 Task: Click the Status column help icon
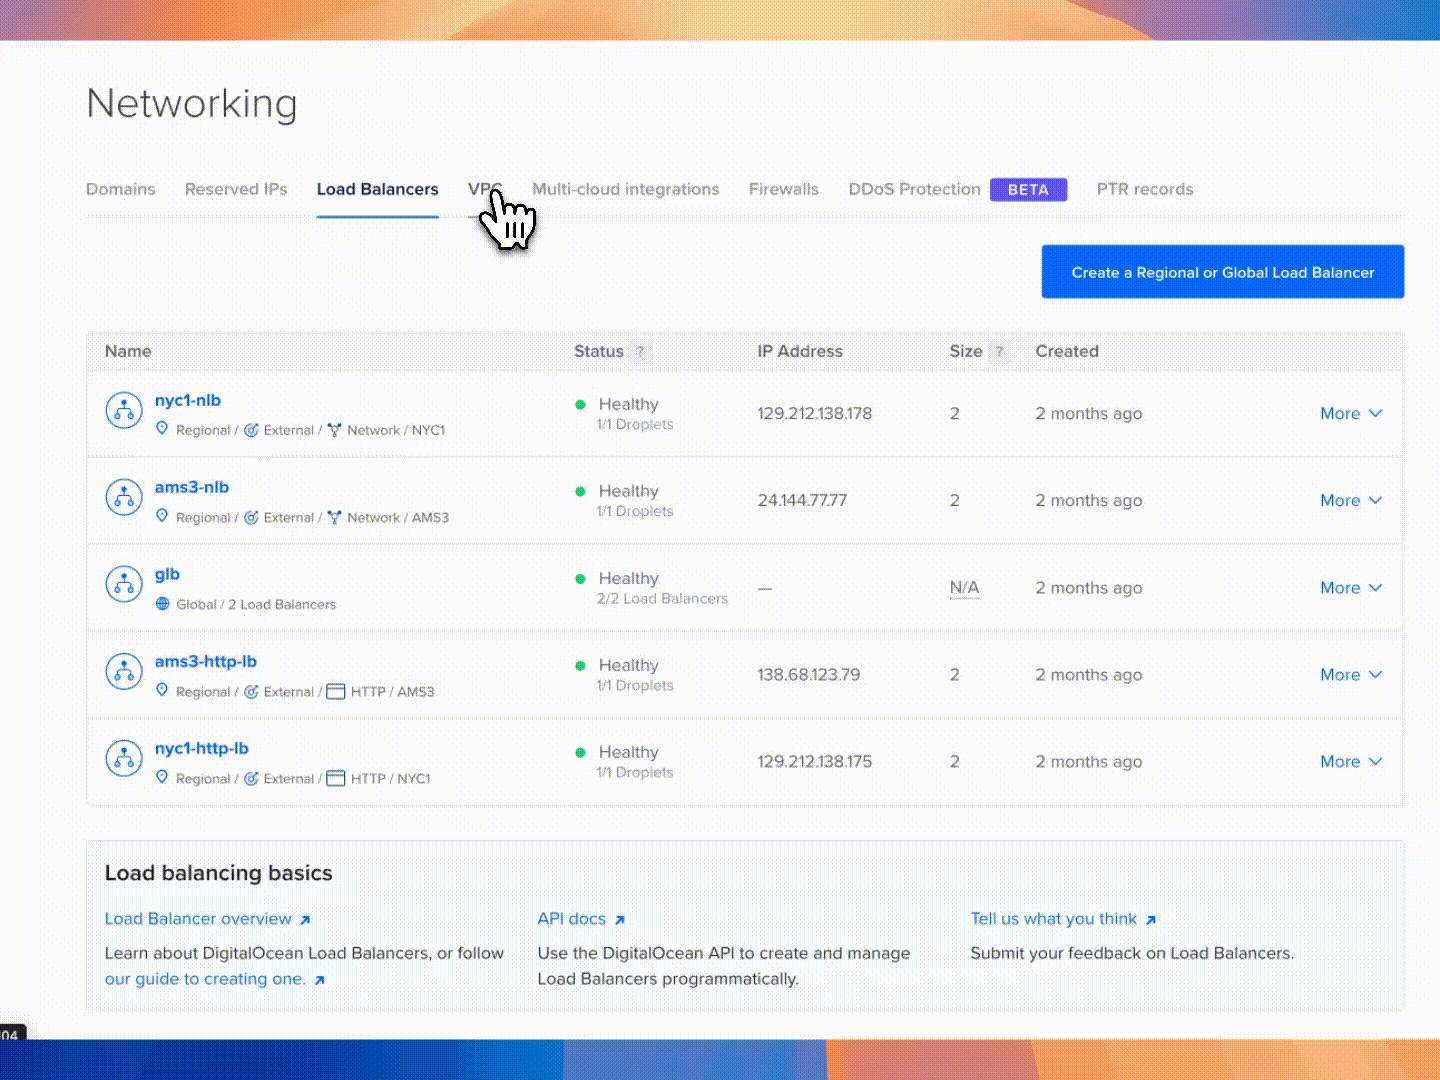[641, 352]
